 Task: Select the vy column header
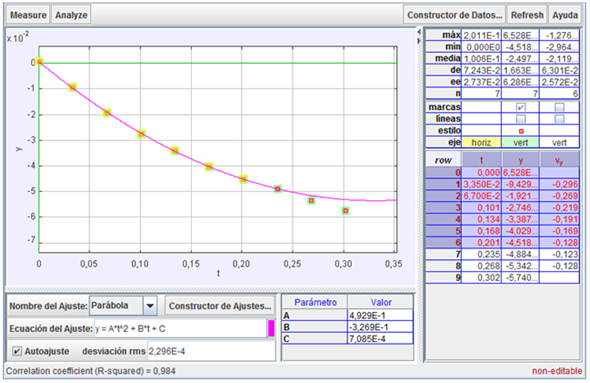click(559, 160)
